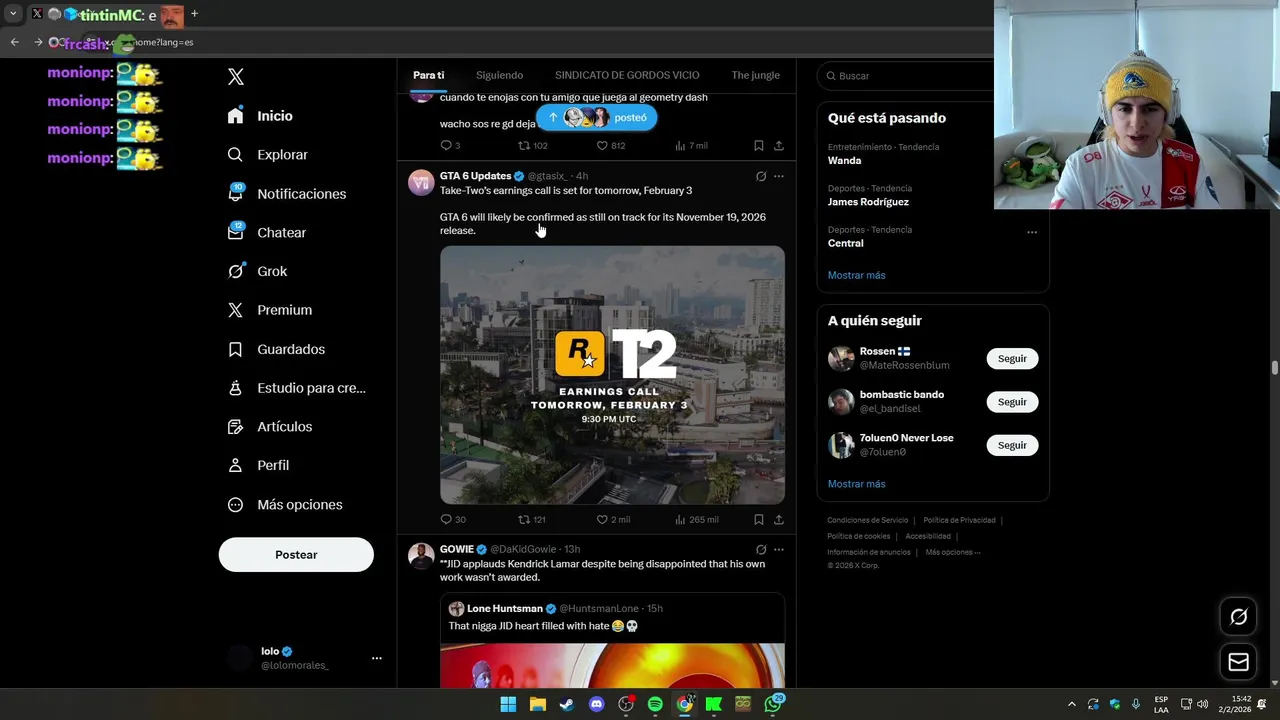Screen dimensions: 1280x720
Task: Click the Buscar search field
Action: click(x=932, y=76)
